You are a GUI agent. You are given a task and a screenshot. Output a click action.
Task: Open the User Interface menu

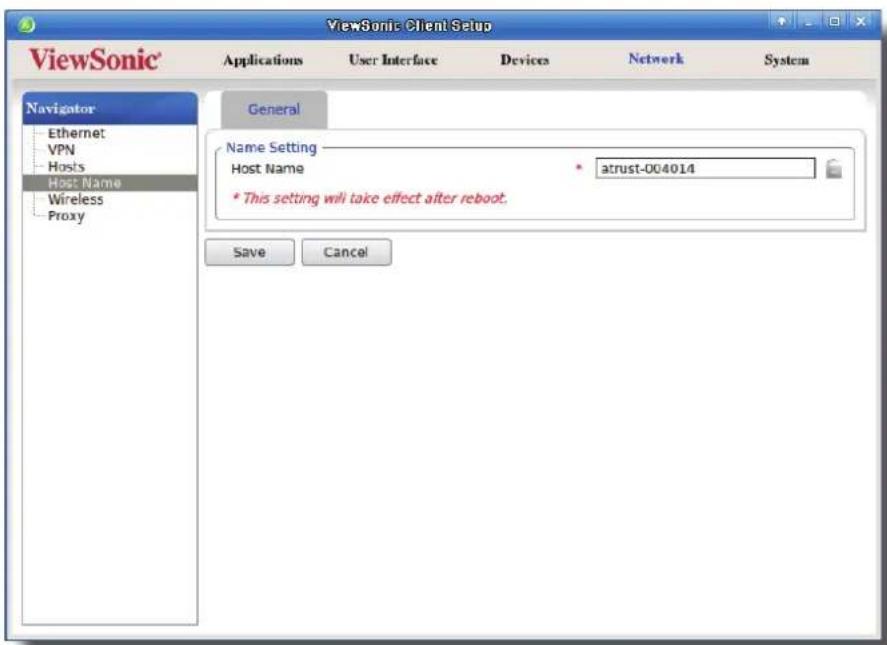[393, 60]
